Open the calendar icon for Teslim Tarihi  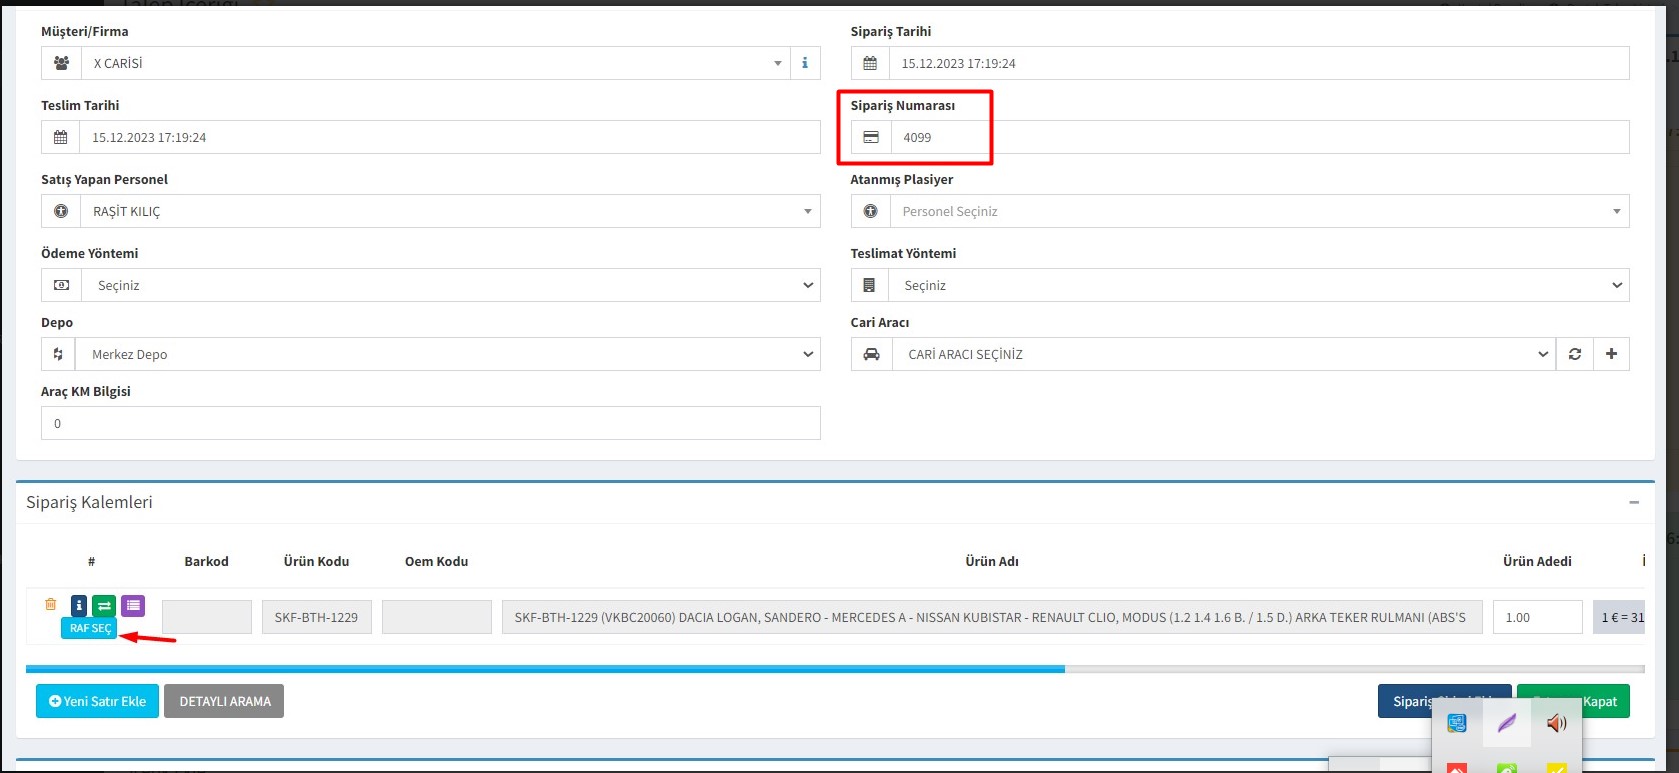tap(60, 138)
